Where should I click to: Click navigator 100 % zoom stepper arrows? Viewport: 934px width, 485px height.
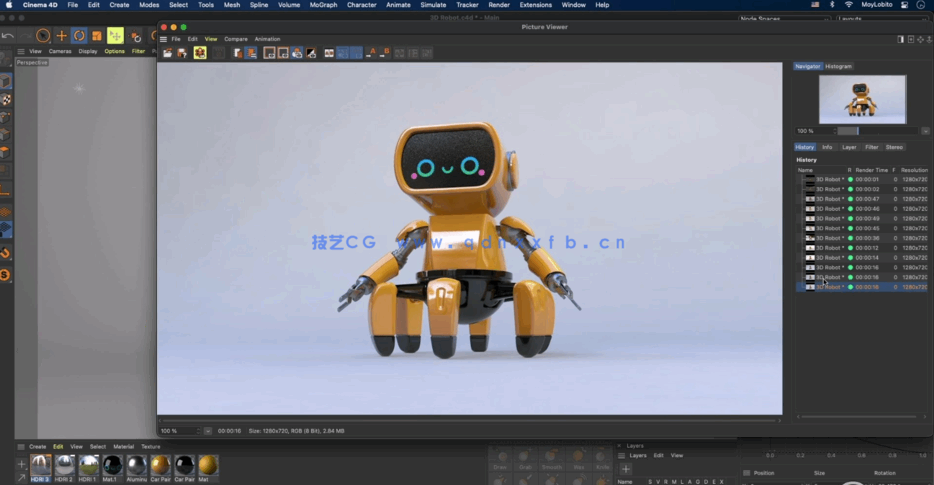pyautogui.click(x=835, y=131)
